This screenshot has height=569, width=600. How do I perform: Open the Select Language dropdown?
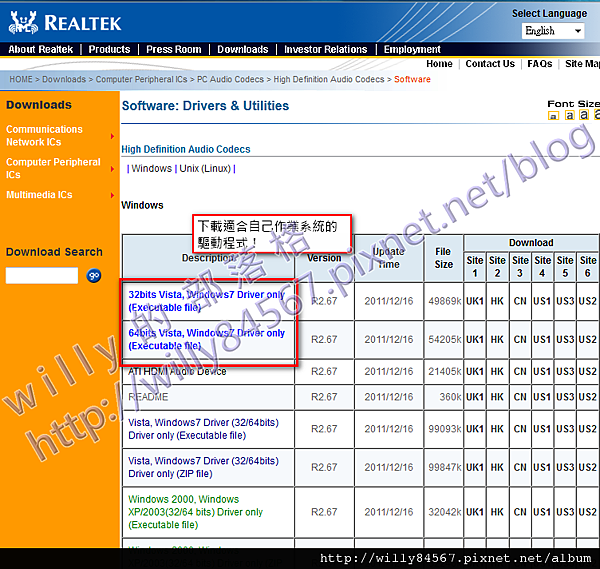[x=553, y=31]
